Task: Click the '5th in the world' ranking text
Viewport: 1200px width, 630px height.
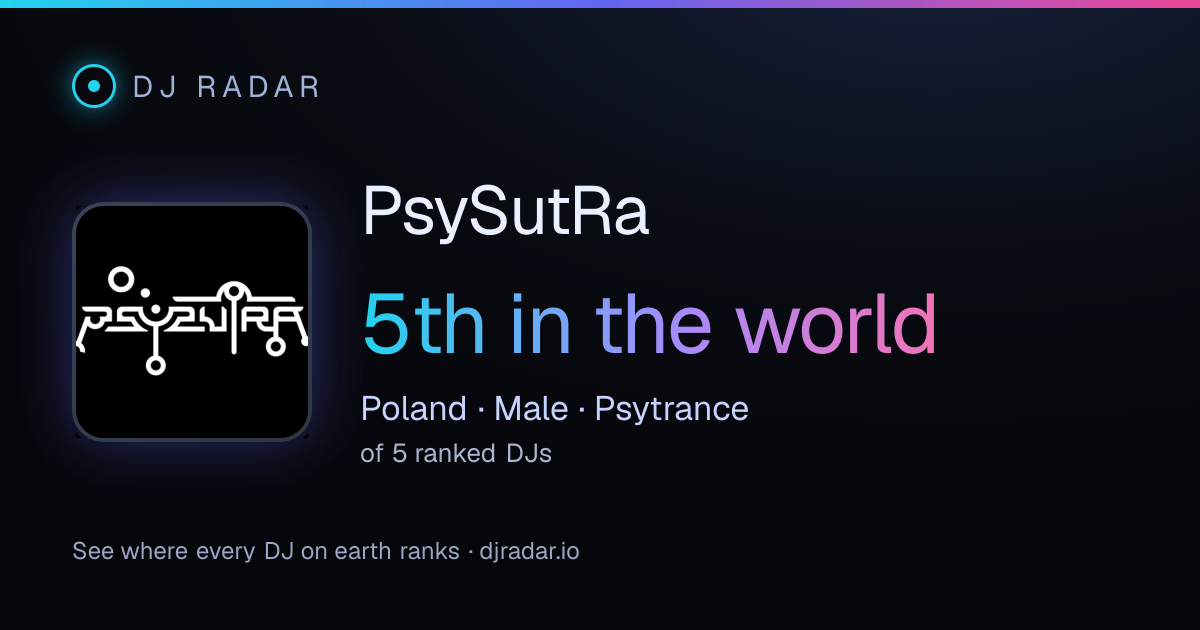Action: pos(650,324)
